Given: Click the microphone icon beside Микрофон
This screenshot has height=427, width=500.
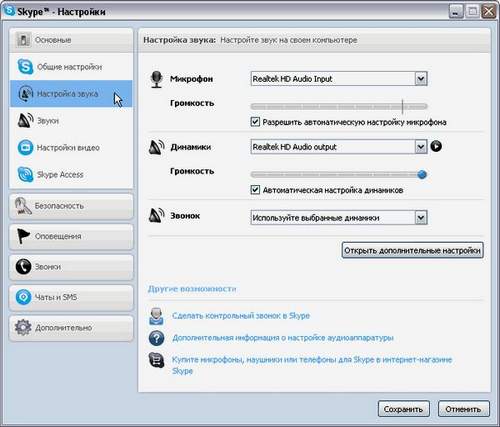Looking at the screenshot, I should (x=156, y=79).
